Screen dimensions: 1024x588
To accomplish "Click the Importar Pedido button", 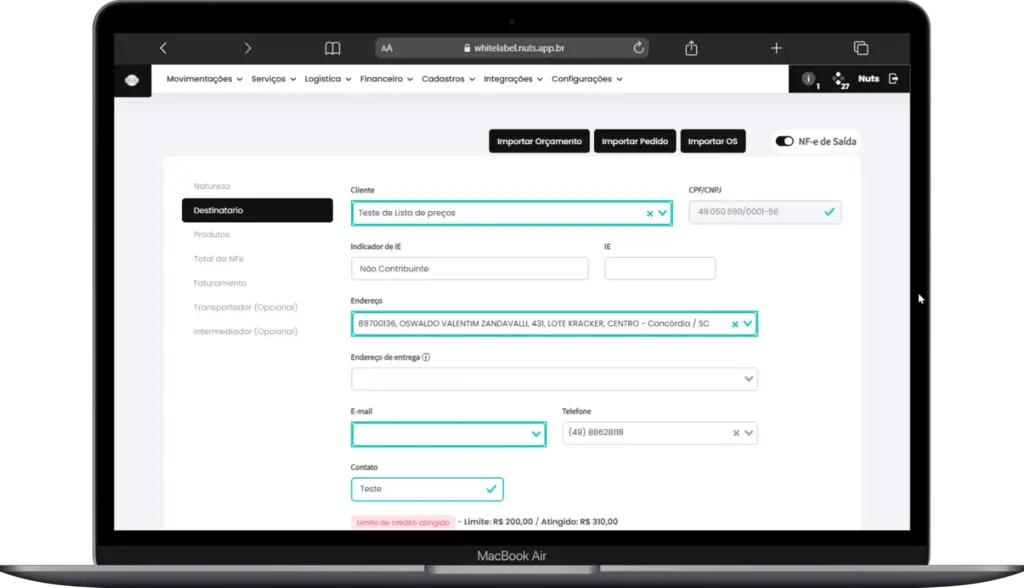I will point(635,141).
